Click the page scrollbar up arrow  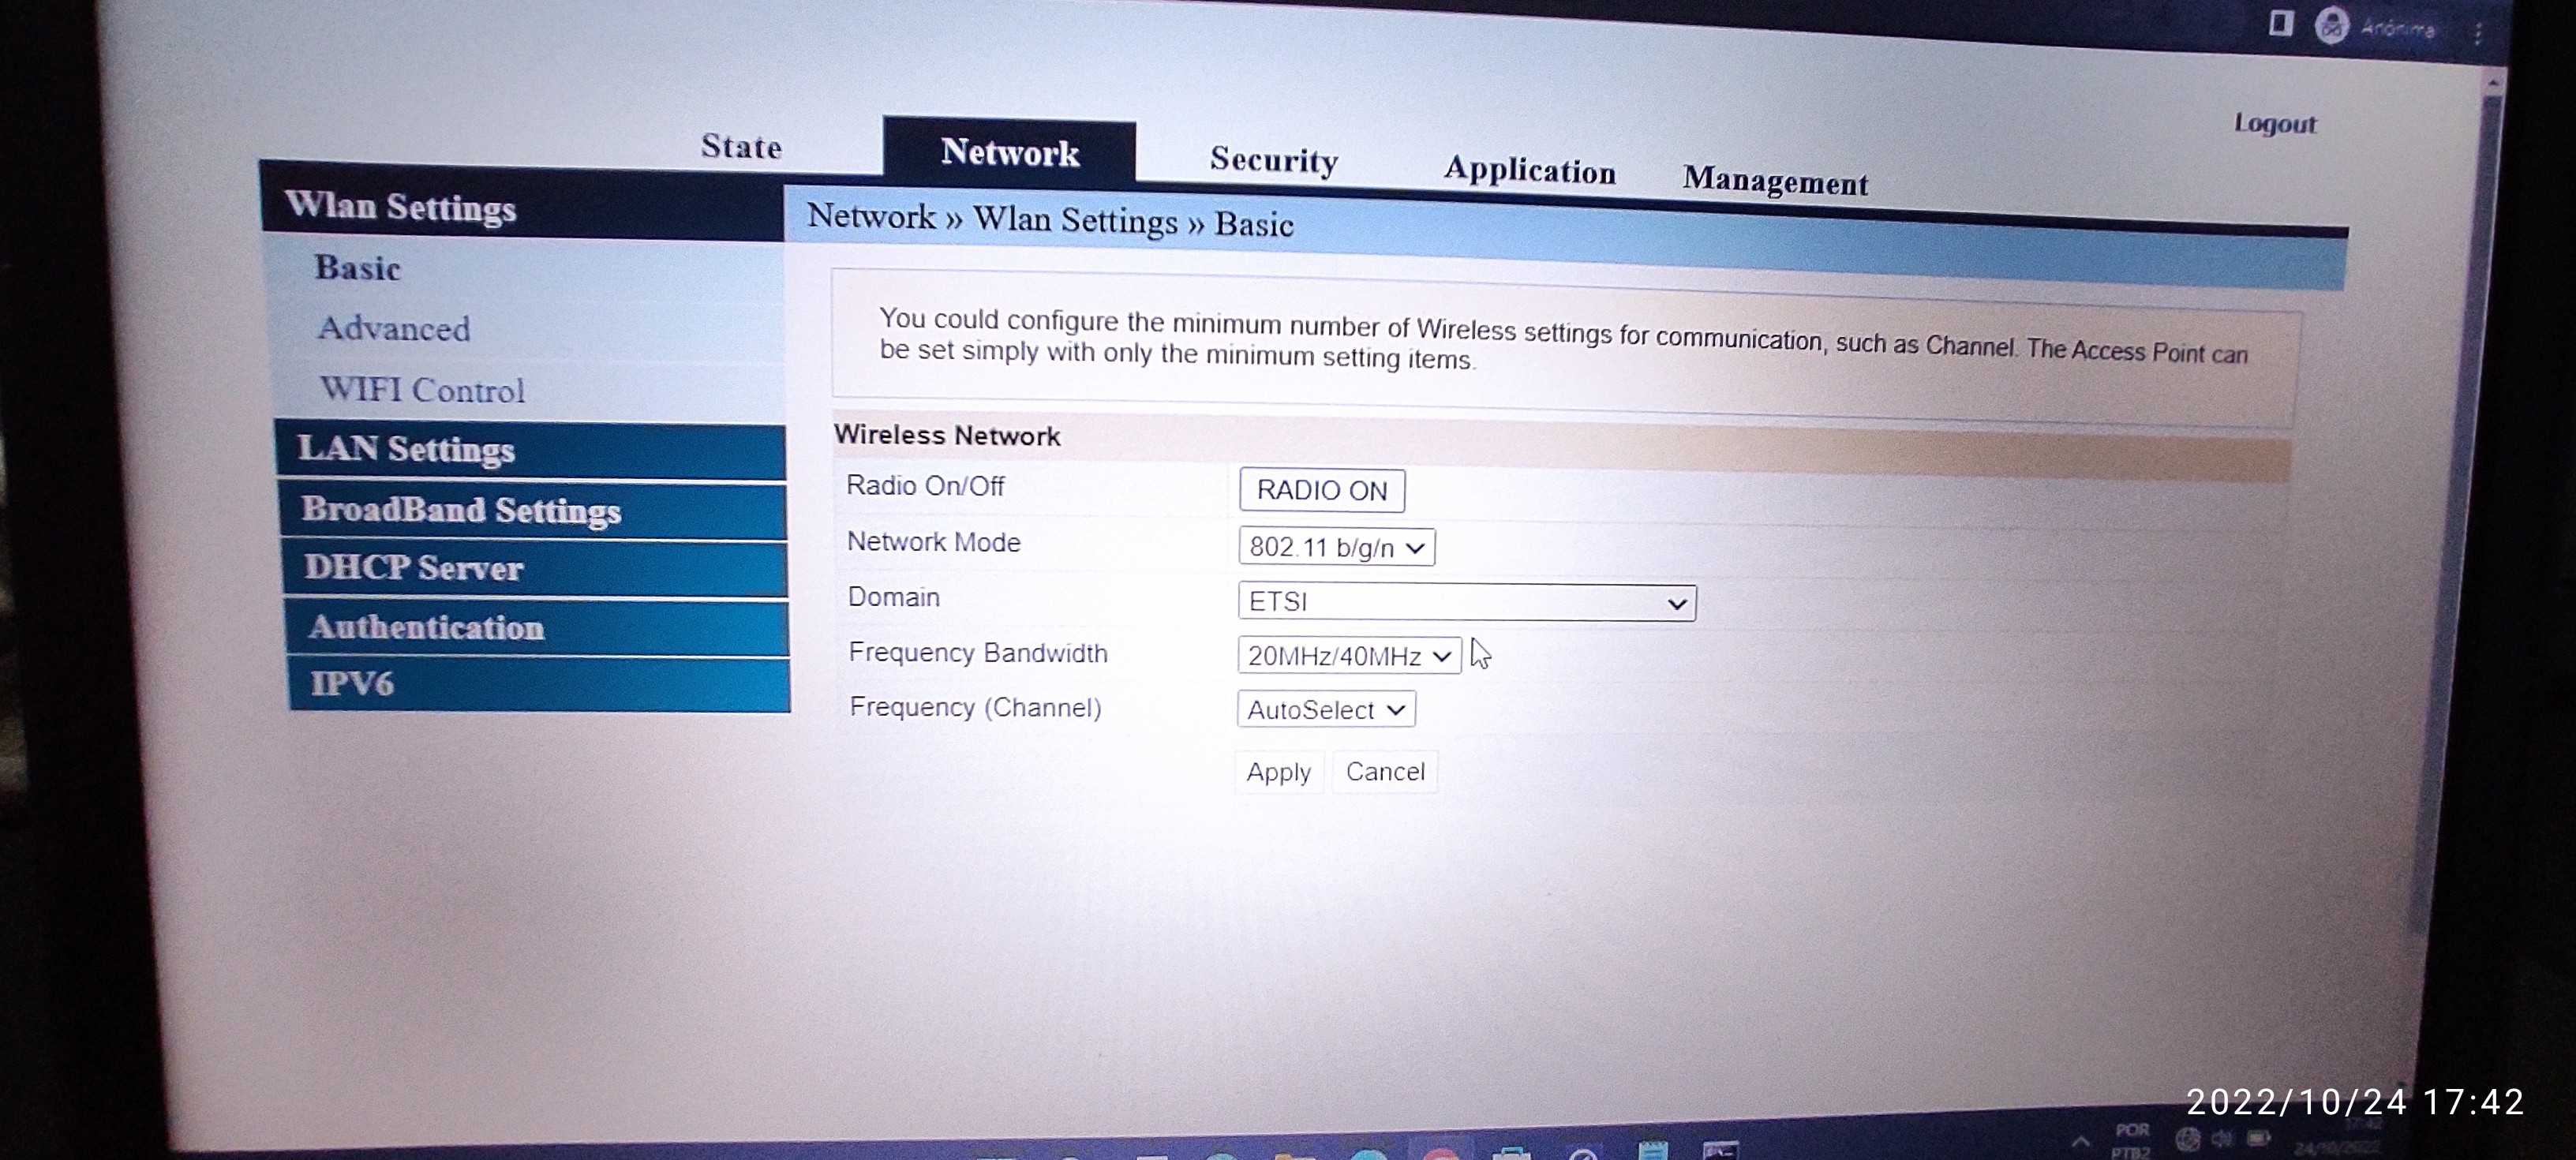pyautogui.click(x=2493, y=84)
